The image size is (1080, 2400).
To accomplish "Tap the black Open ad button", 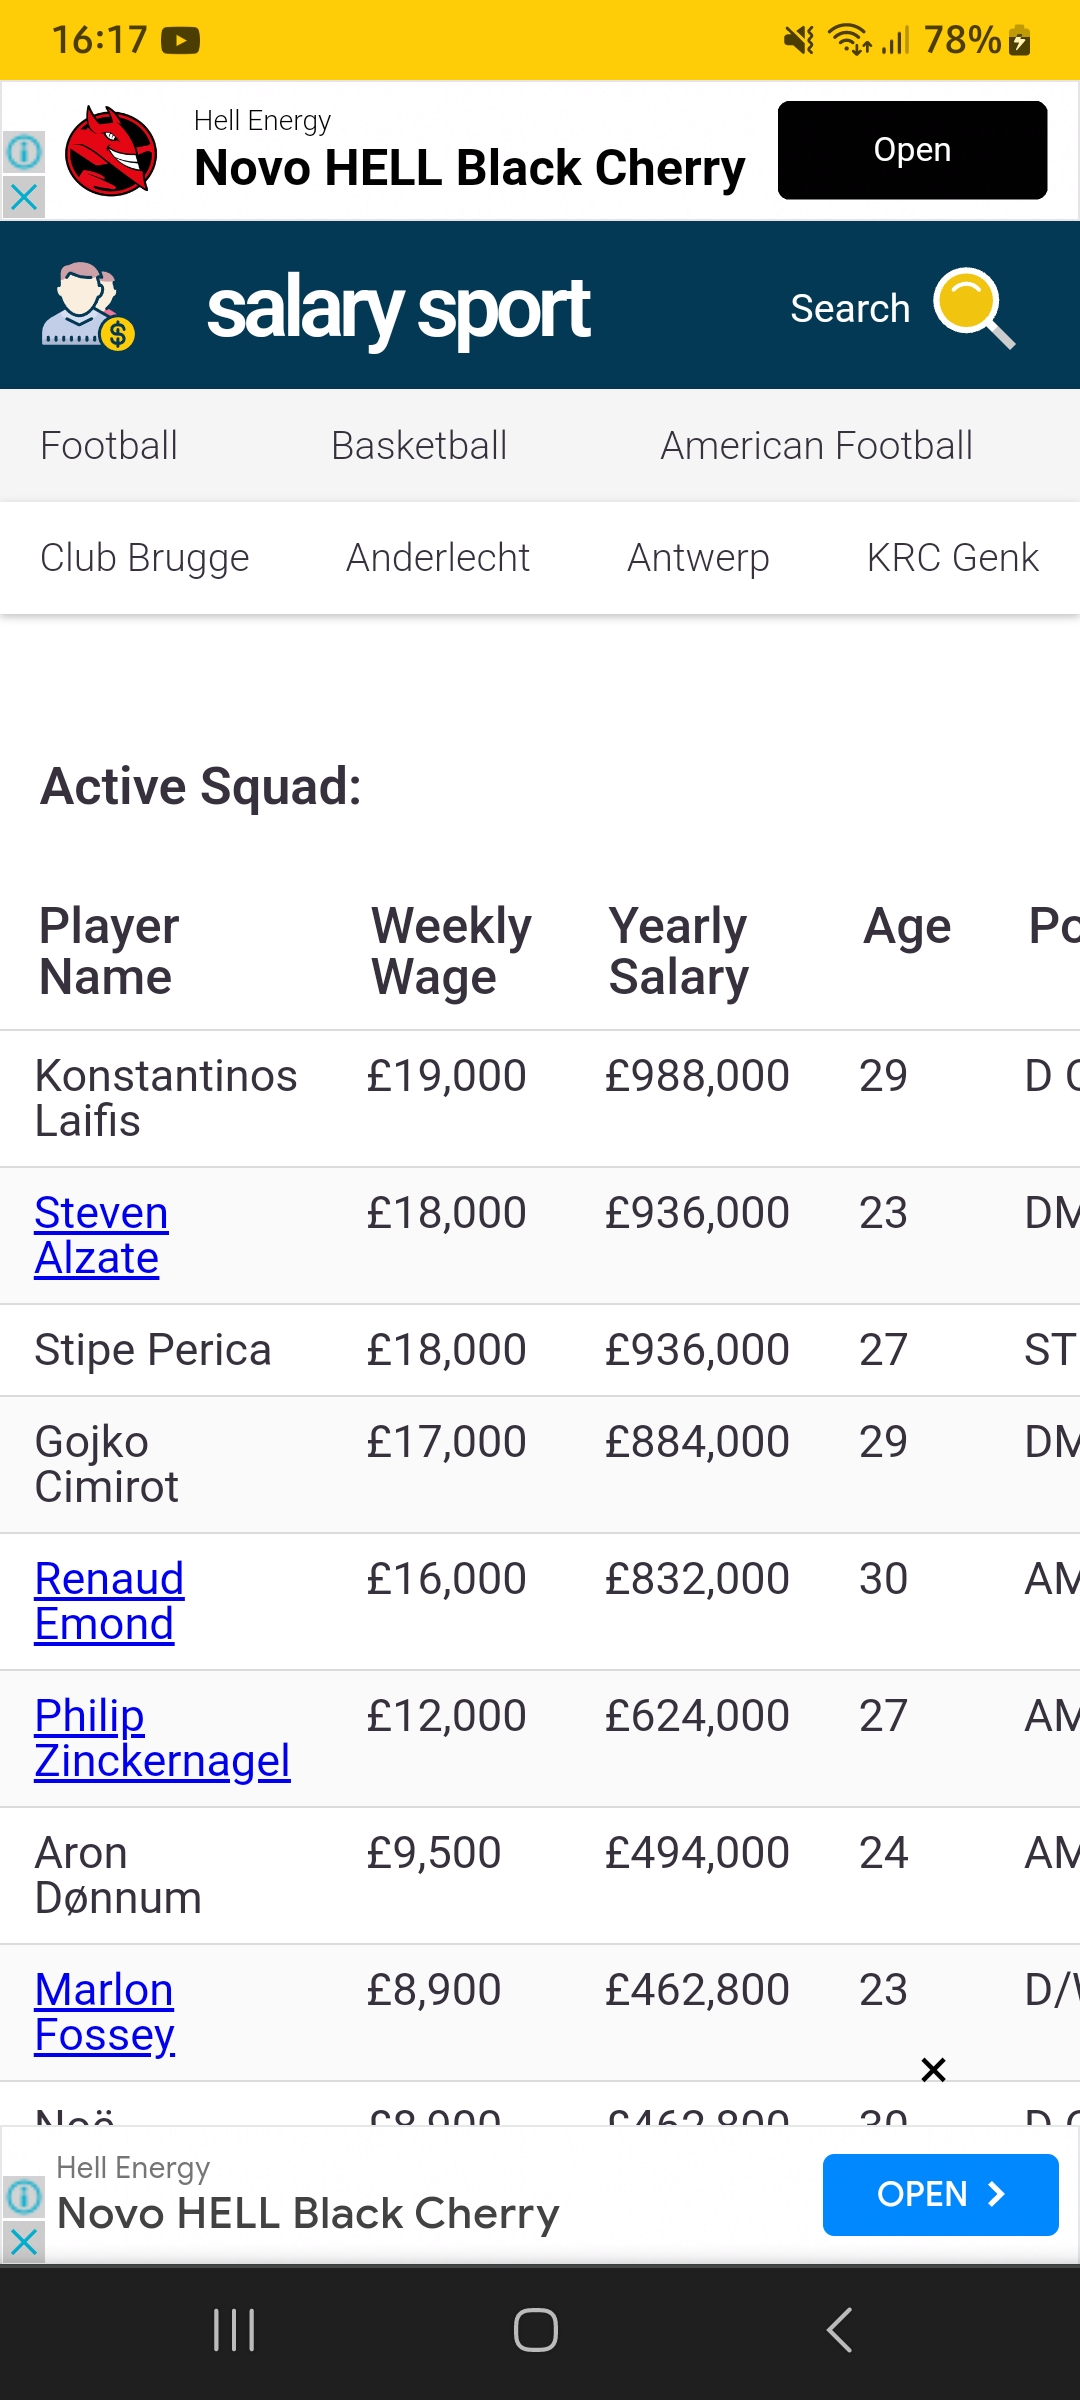I will click(x=912, y=150).
